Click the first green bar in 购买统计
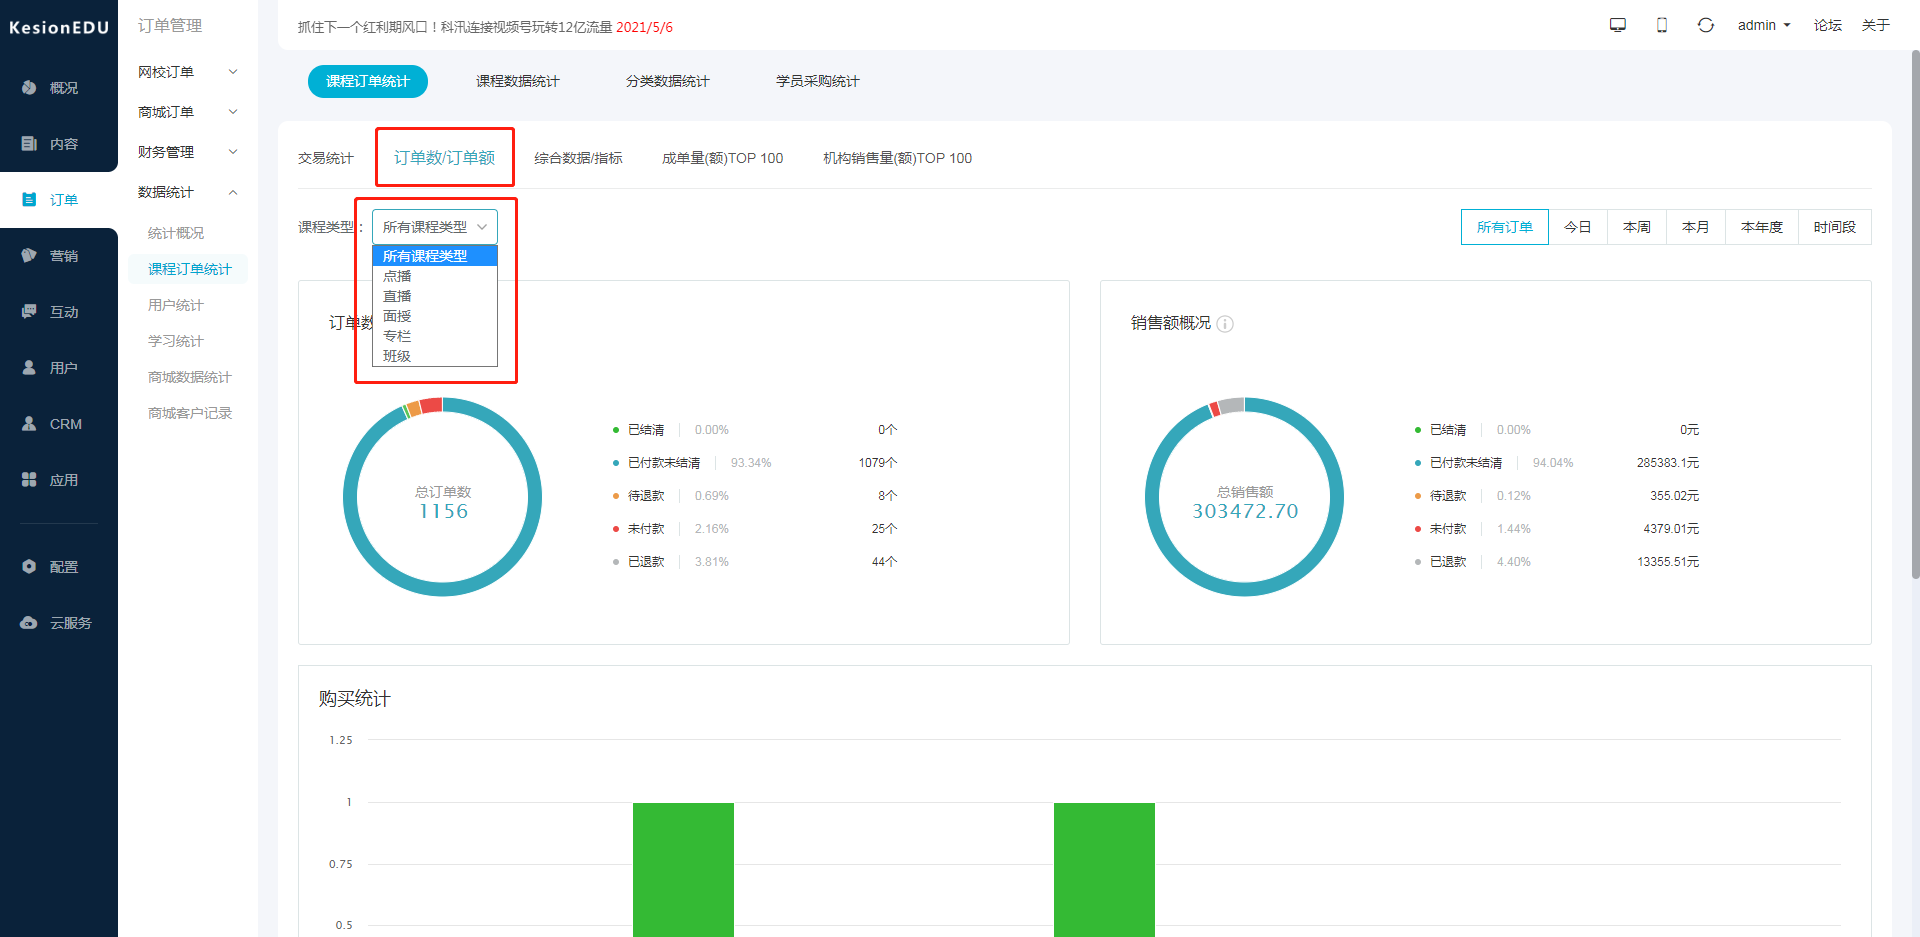The width and height of the screenshot is (1920, 937). (683, 869)
